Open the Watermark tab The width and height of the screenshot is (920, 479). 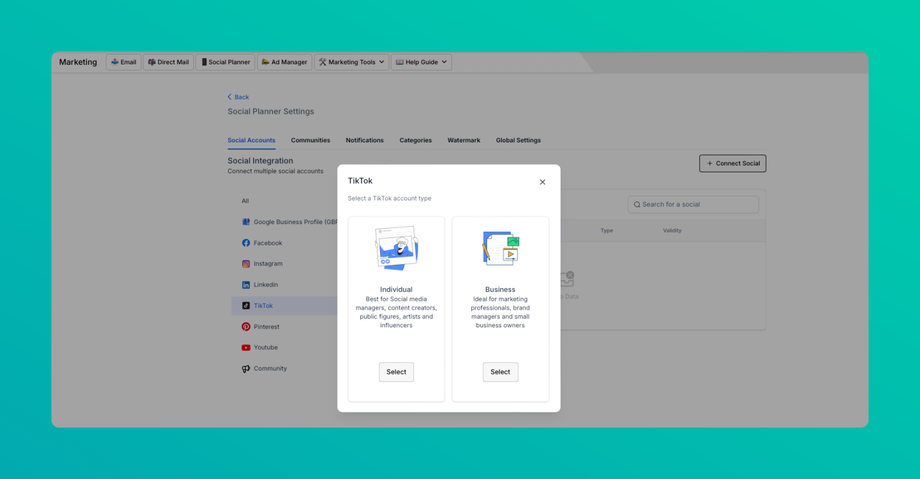point(464,140)
